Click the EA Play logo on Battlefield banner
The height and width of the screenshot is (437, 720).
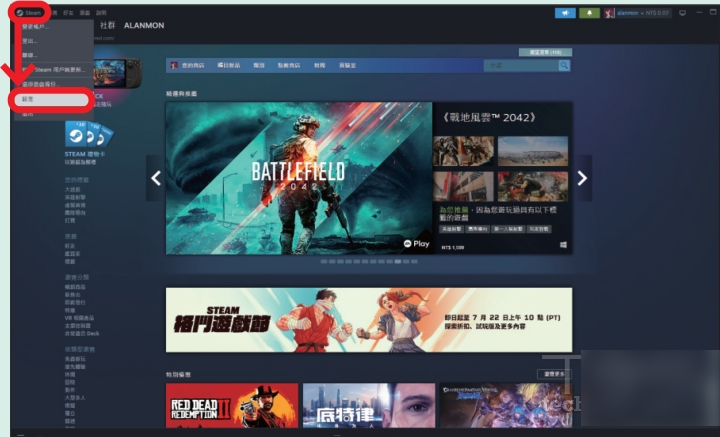coord(416,244)
